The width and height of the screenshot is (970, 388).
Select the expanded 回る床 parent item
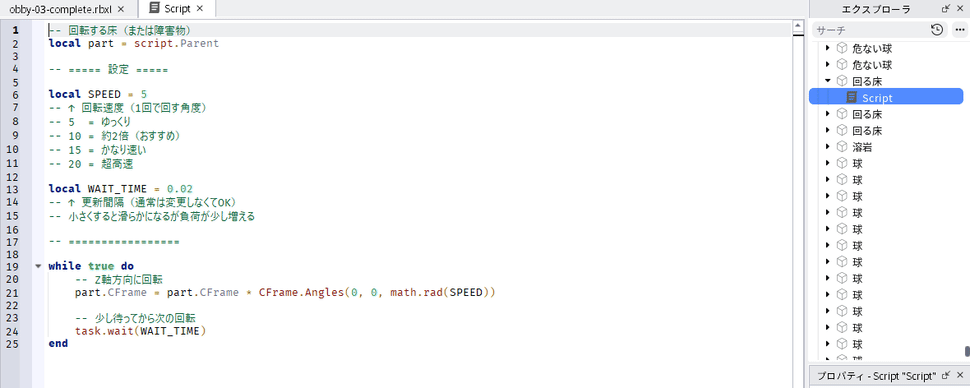(867, 81)
